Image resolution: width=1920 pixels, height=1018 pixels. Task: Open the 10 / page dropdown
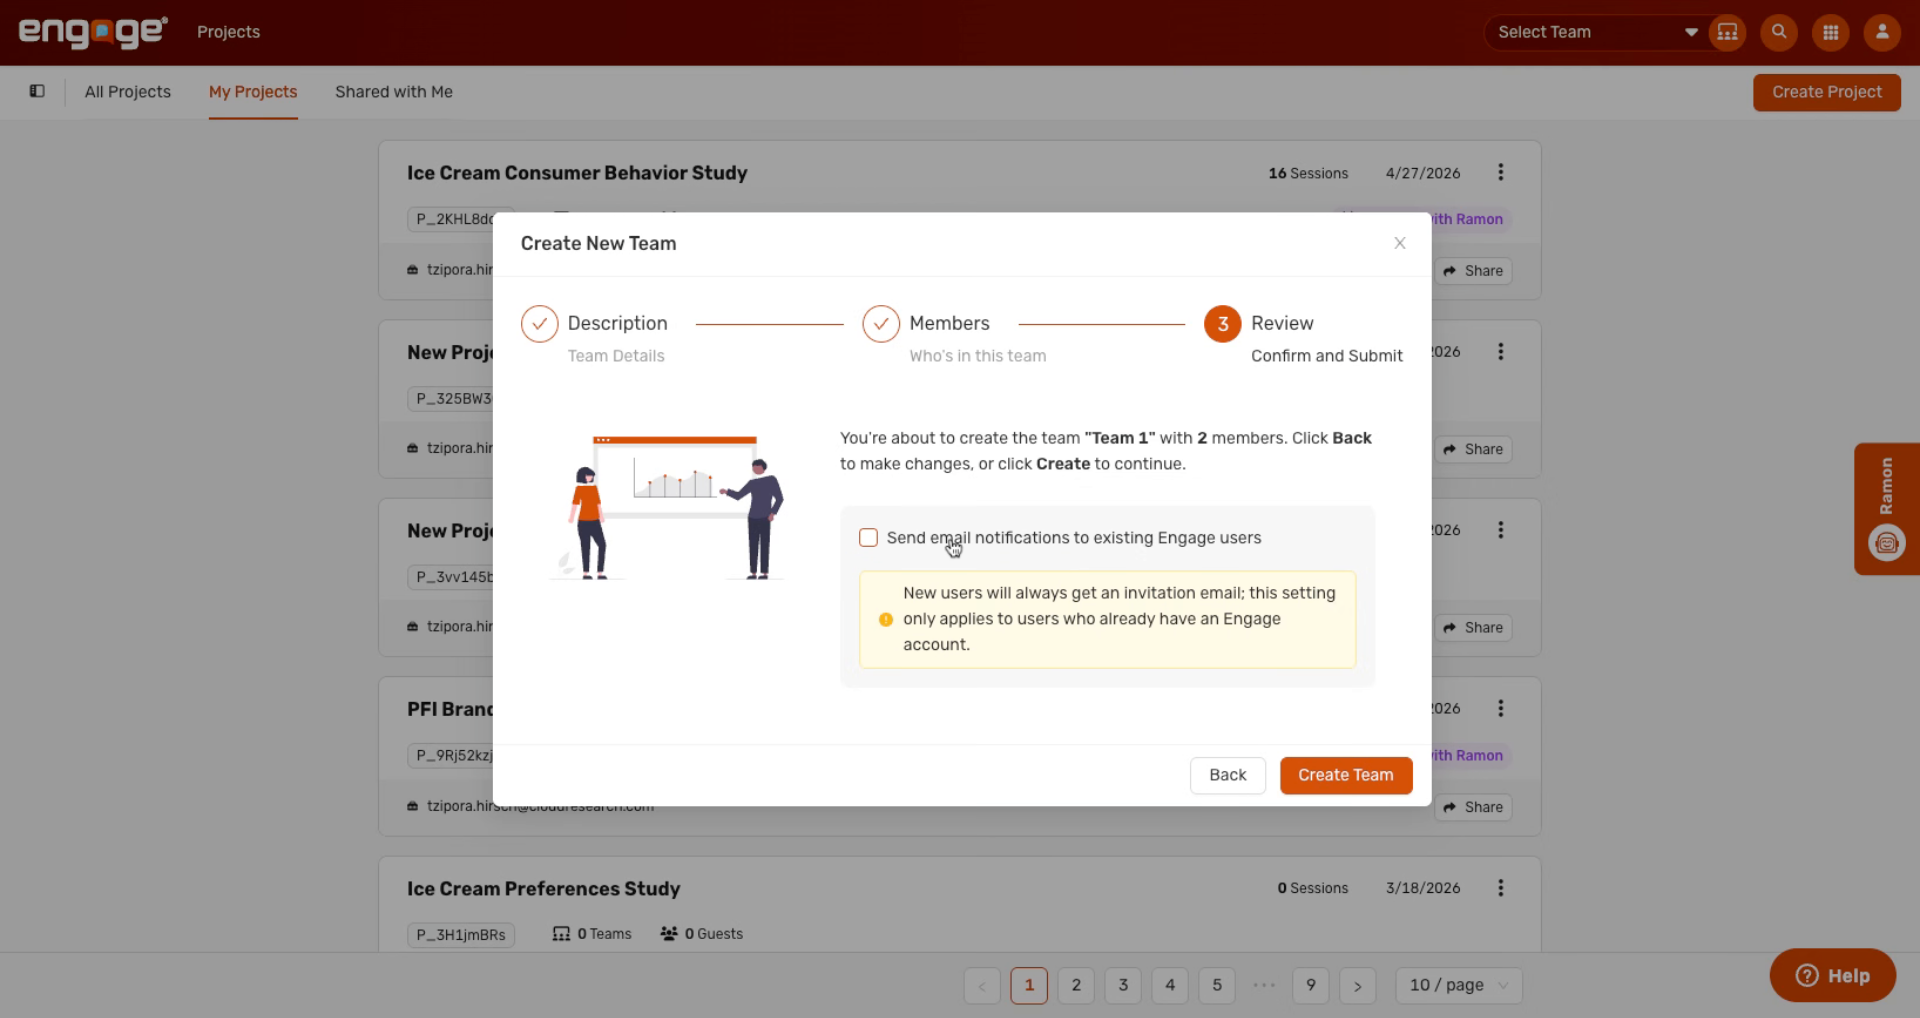[x=1459, y=985]
